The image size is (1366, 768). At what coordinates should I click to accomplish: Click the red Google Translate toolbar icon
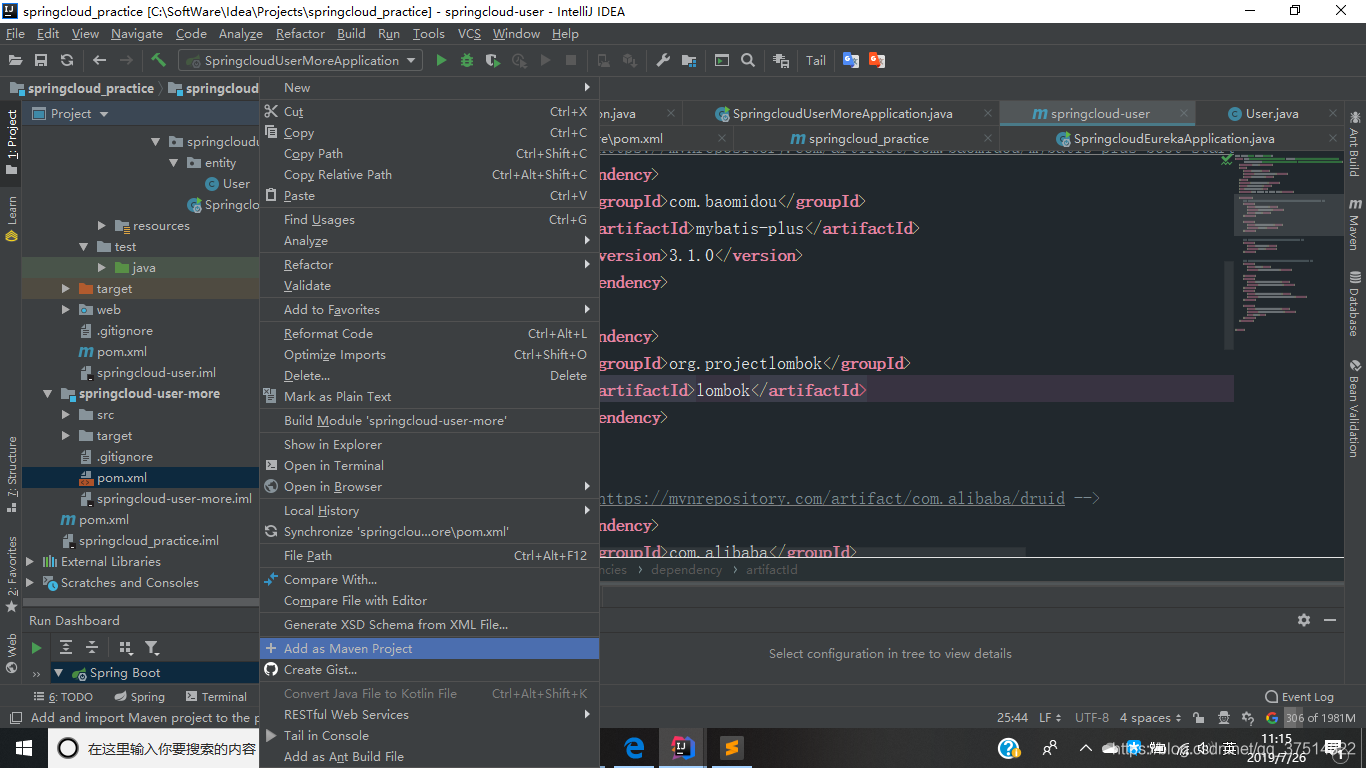click(x=877, y=60)
